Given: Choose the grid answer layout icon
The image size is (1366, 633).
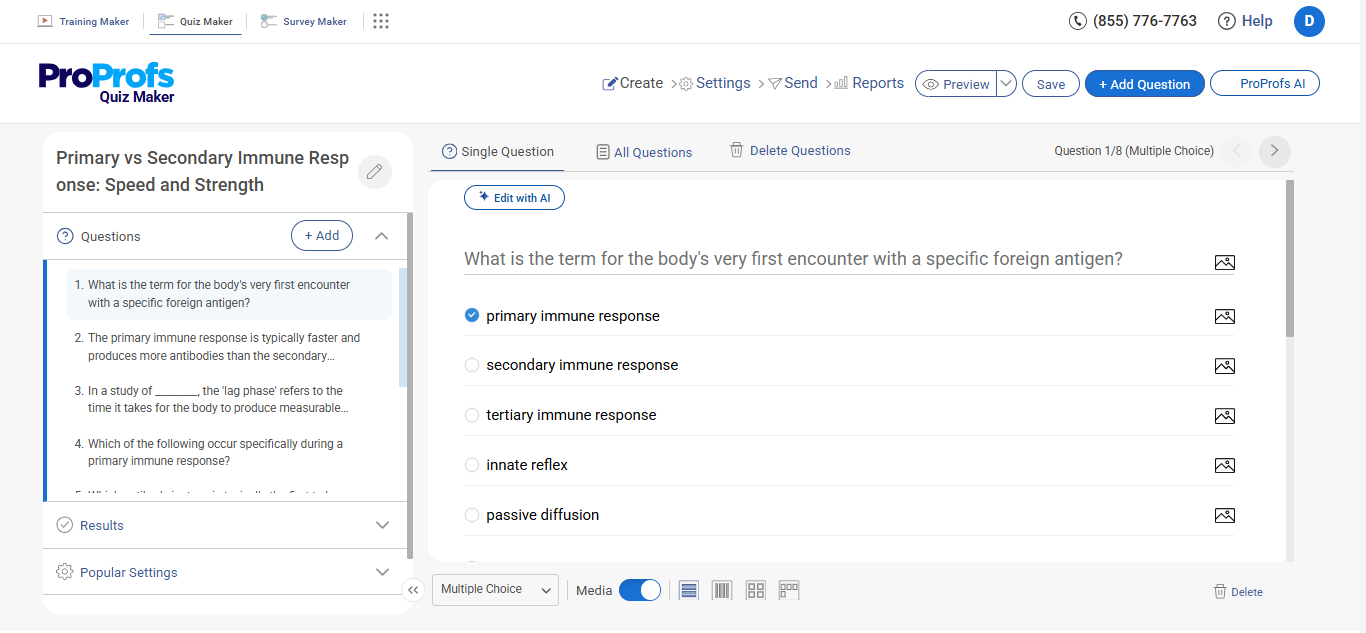Looking at the screenshot, I should [755, 590].
